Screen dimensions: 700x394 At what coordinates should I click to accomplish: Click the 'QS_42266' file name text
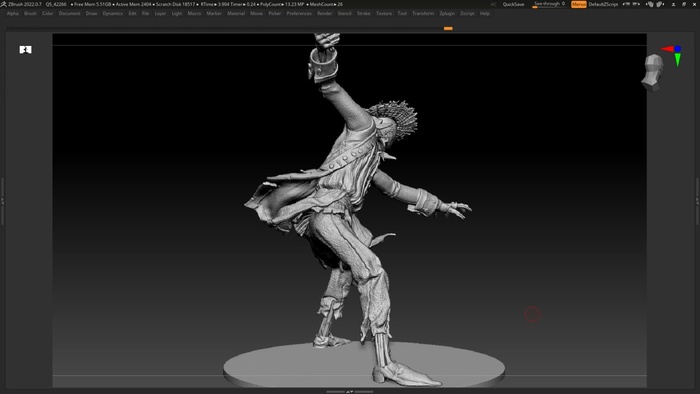(56, 4)
